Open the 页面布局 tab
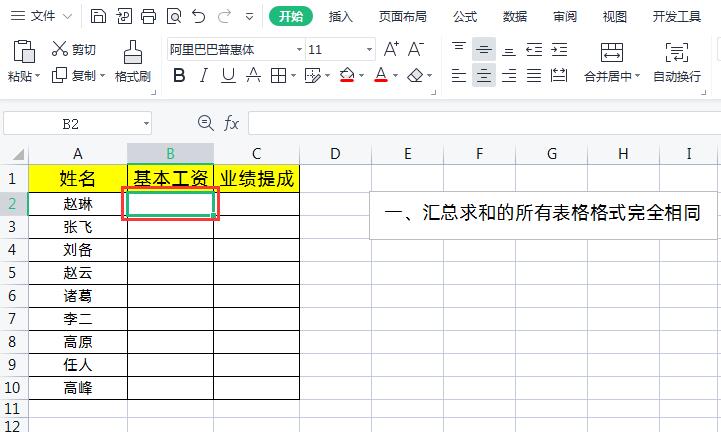 click(x=402, y=17)
